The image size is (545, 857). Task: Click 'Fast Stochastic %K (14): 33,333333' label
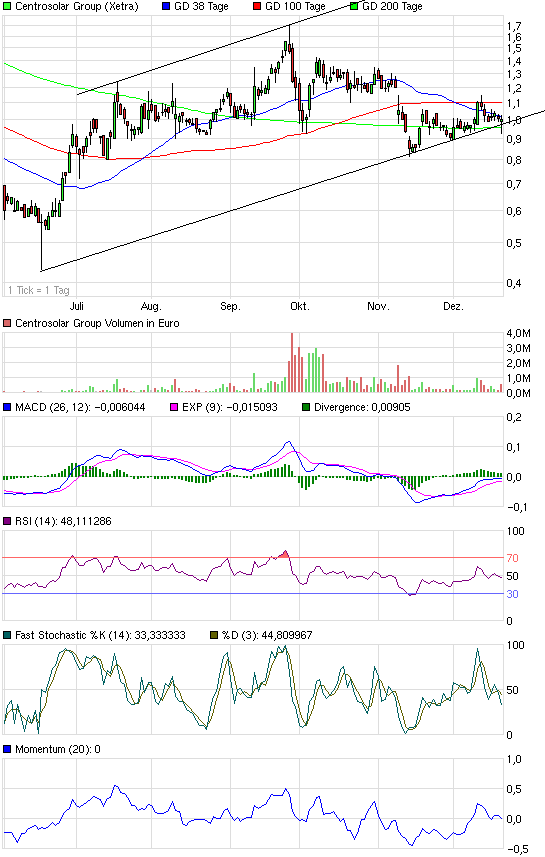[x=101, y=635]
